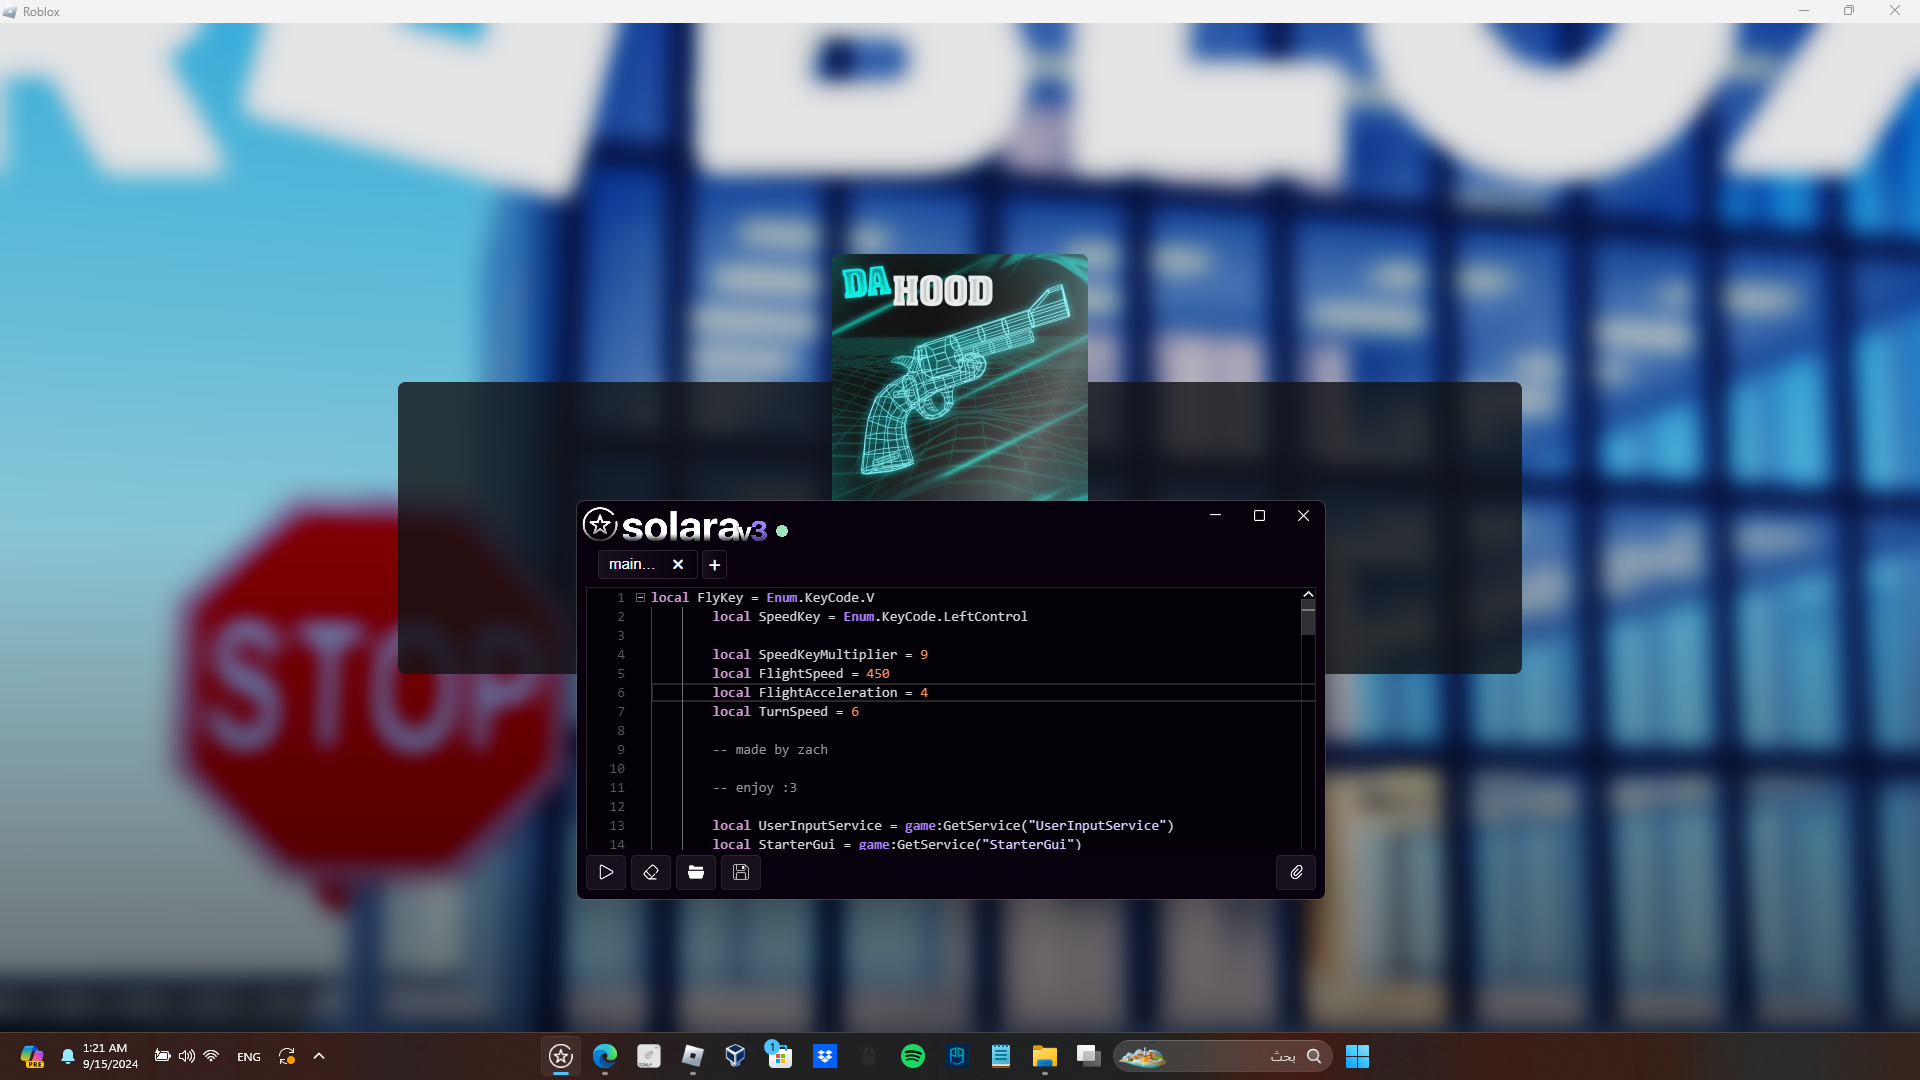Image resolution: width=1920 pixels, height=1080 pixels.
Task: Click the Da Hood game thumbnail
Action: (959, 377)
